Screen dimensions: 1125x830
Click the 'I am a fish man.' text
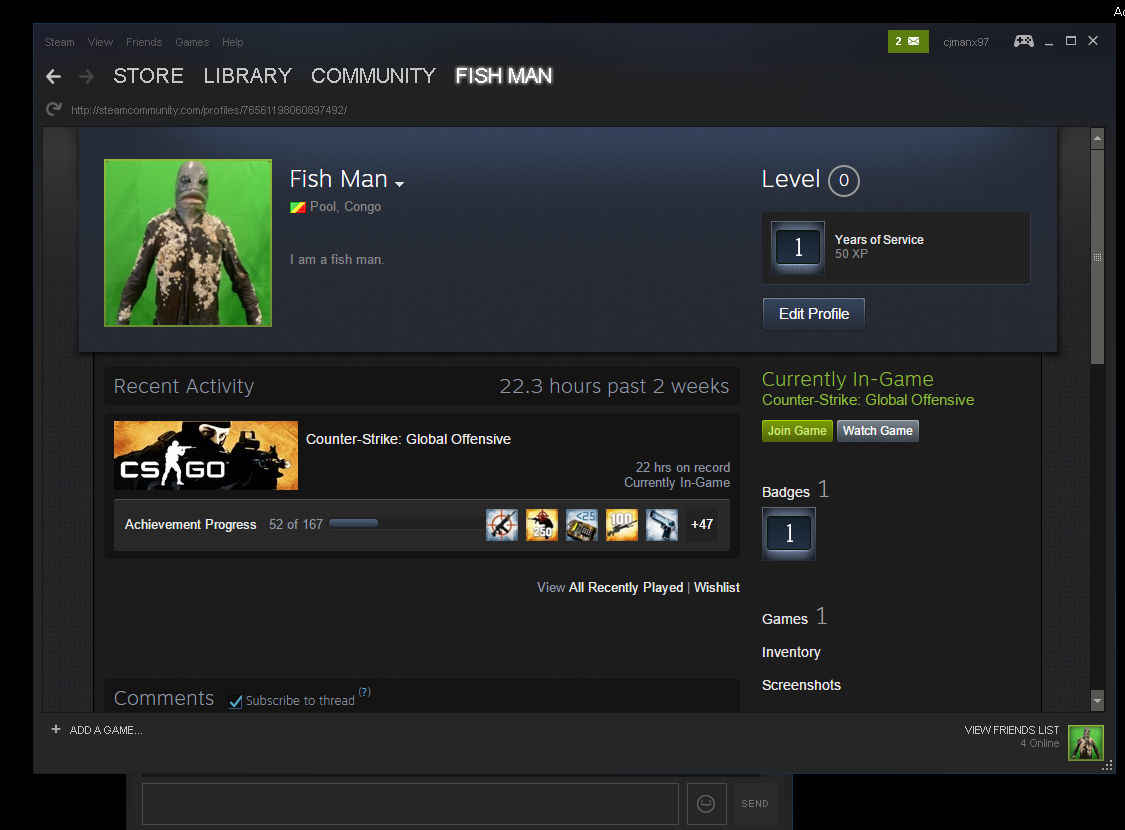point(337,260)
